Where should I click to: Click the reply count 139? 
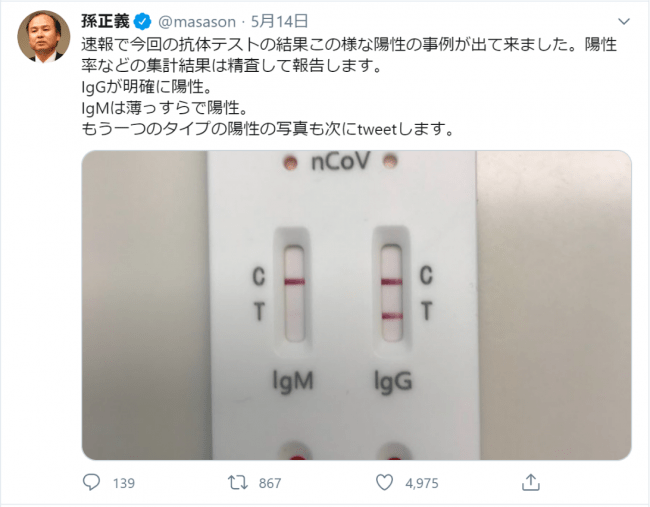[x=124, y=483]
